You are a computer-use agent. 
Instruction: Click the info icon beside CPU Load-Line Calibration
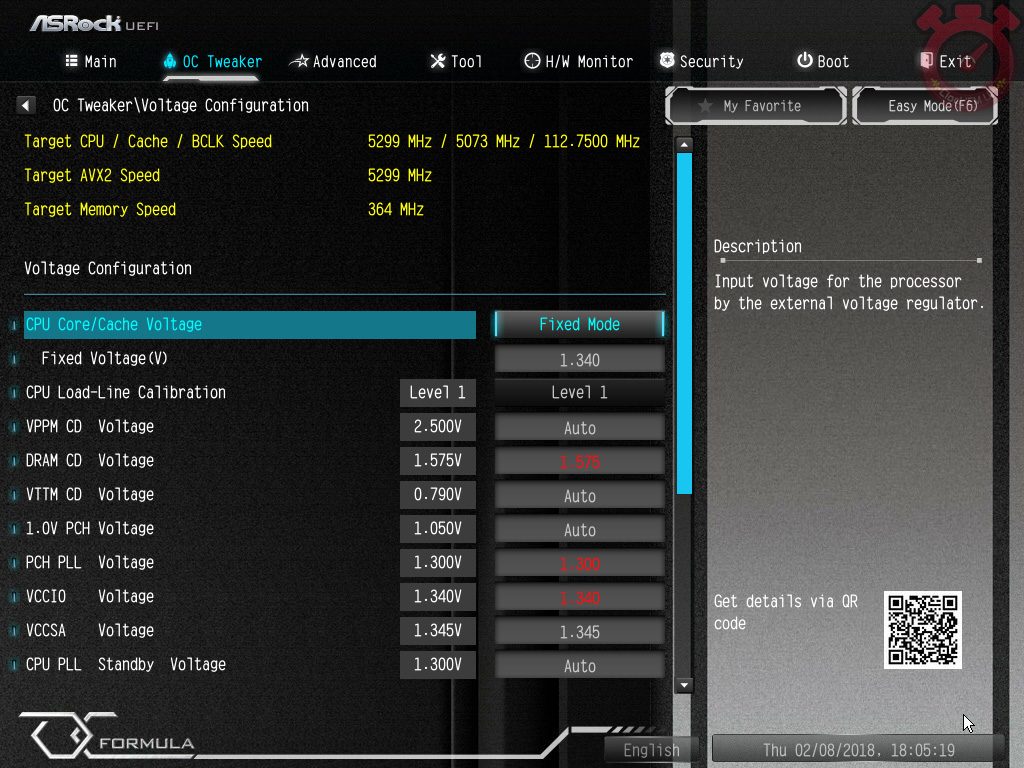click(14, 393)
